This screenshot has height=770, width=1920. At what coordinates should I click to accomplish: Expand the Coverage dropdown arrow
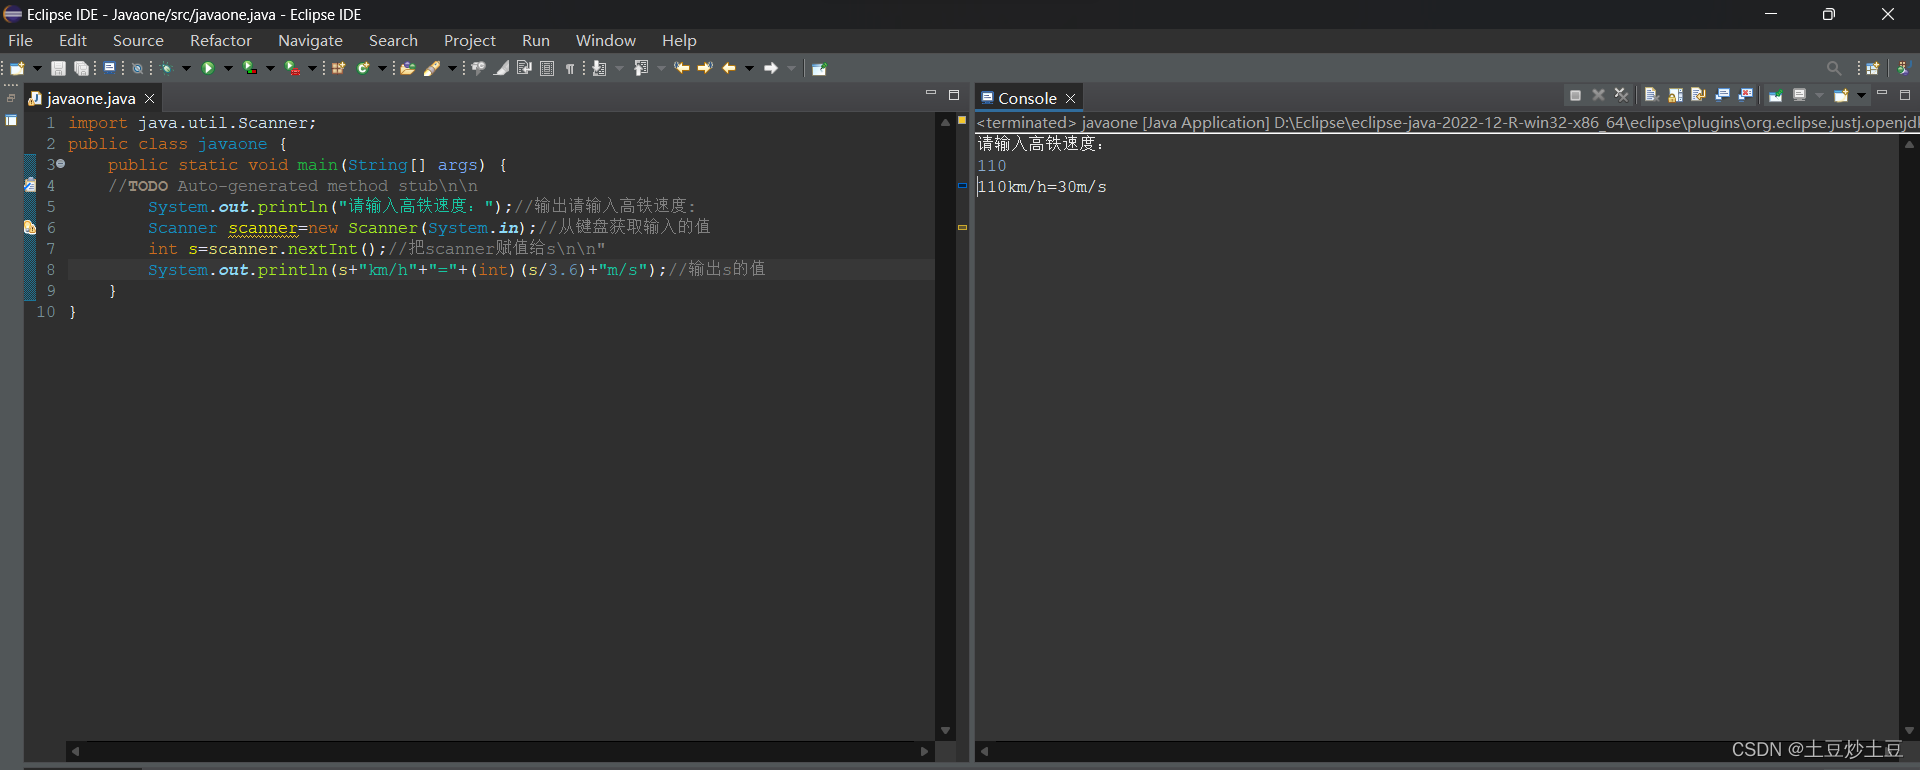270,68
